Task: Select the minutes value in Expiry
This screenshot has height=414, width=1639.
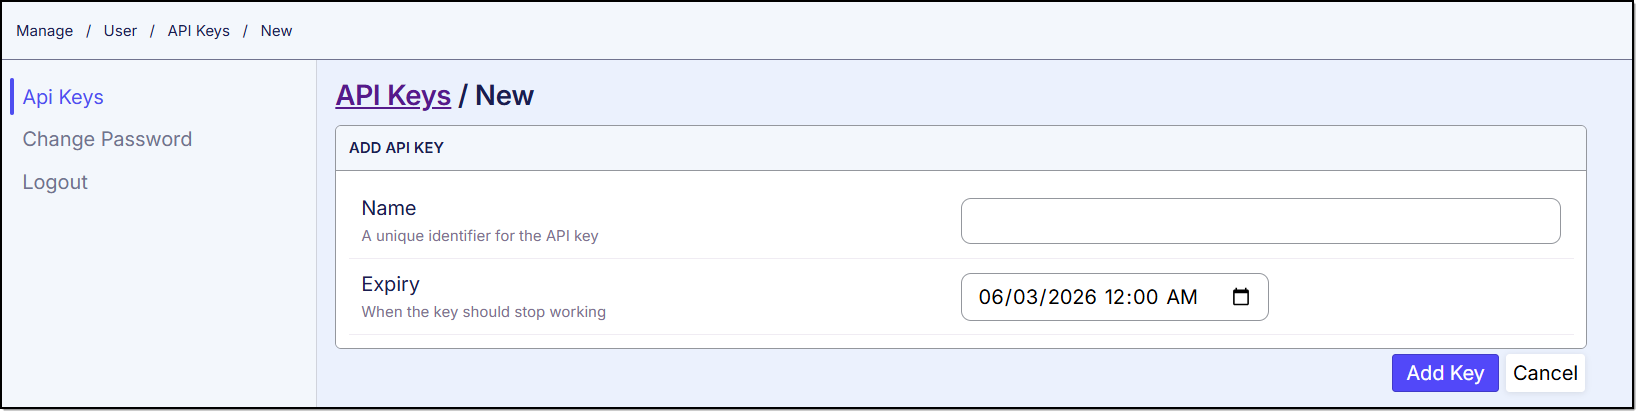Action: pyautogui.click(x=1146, y=297)
